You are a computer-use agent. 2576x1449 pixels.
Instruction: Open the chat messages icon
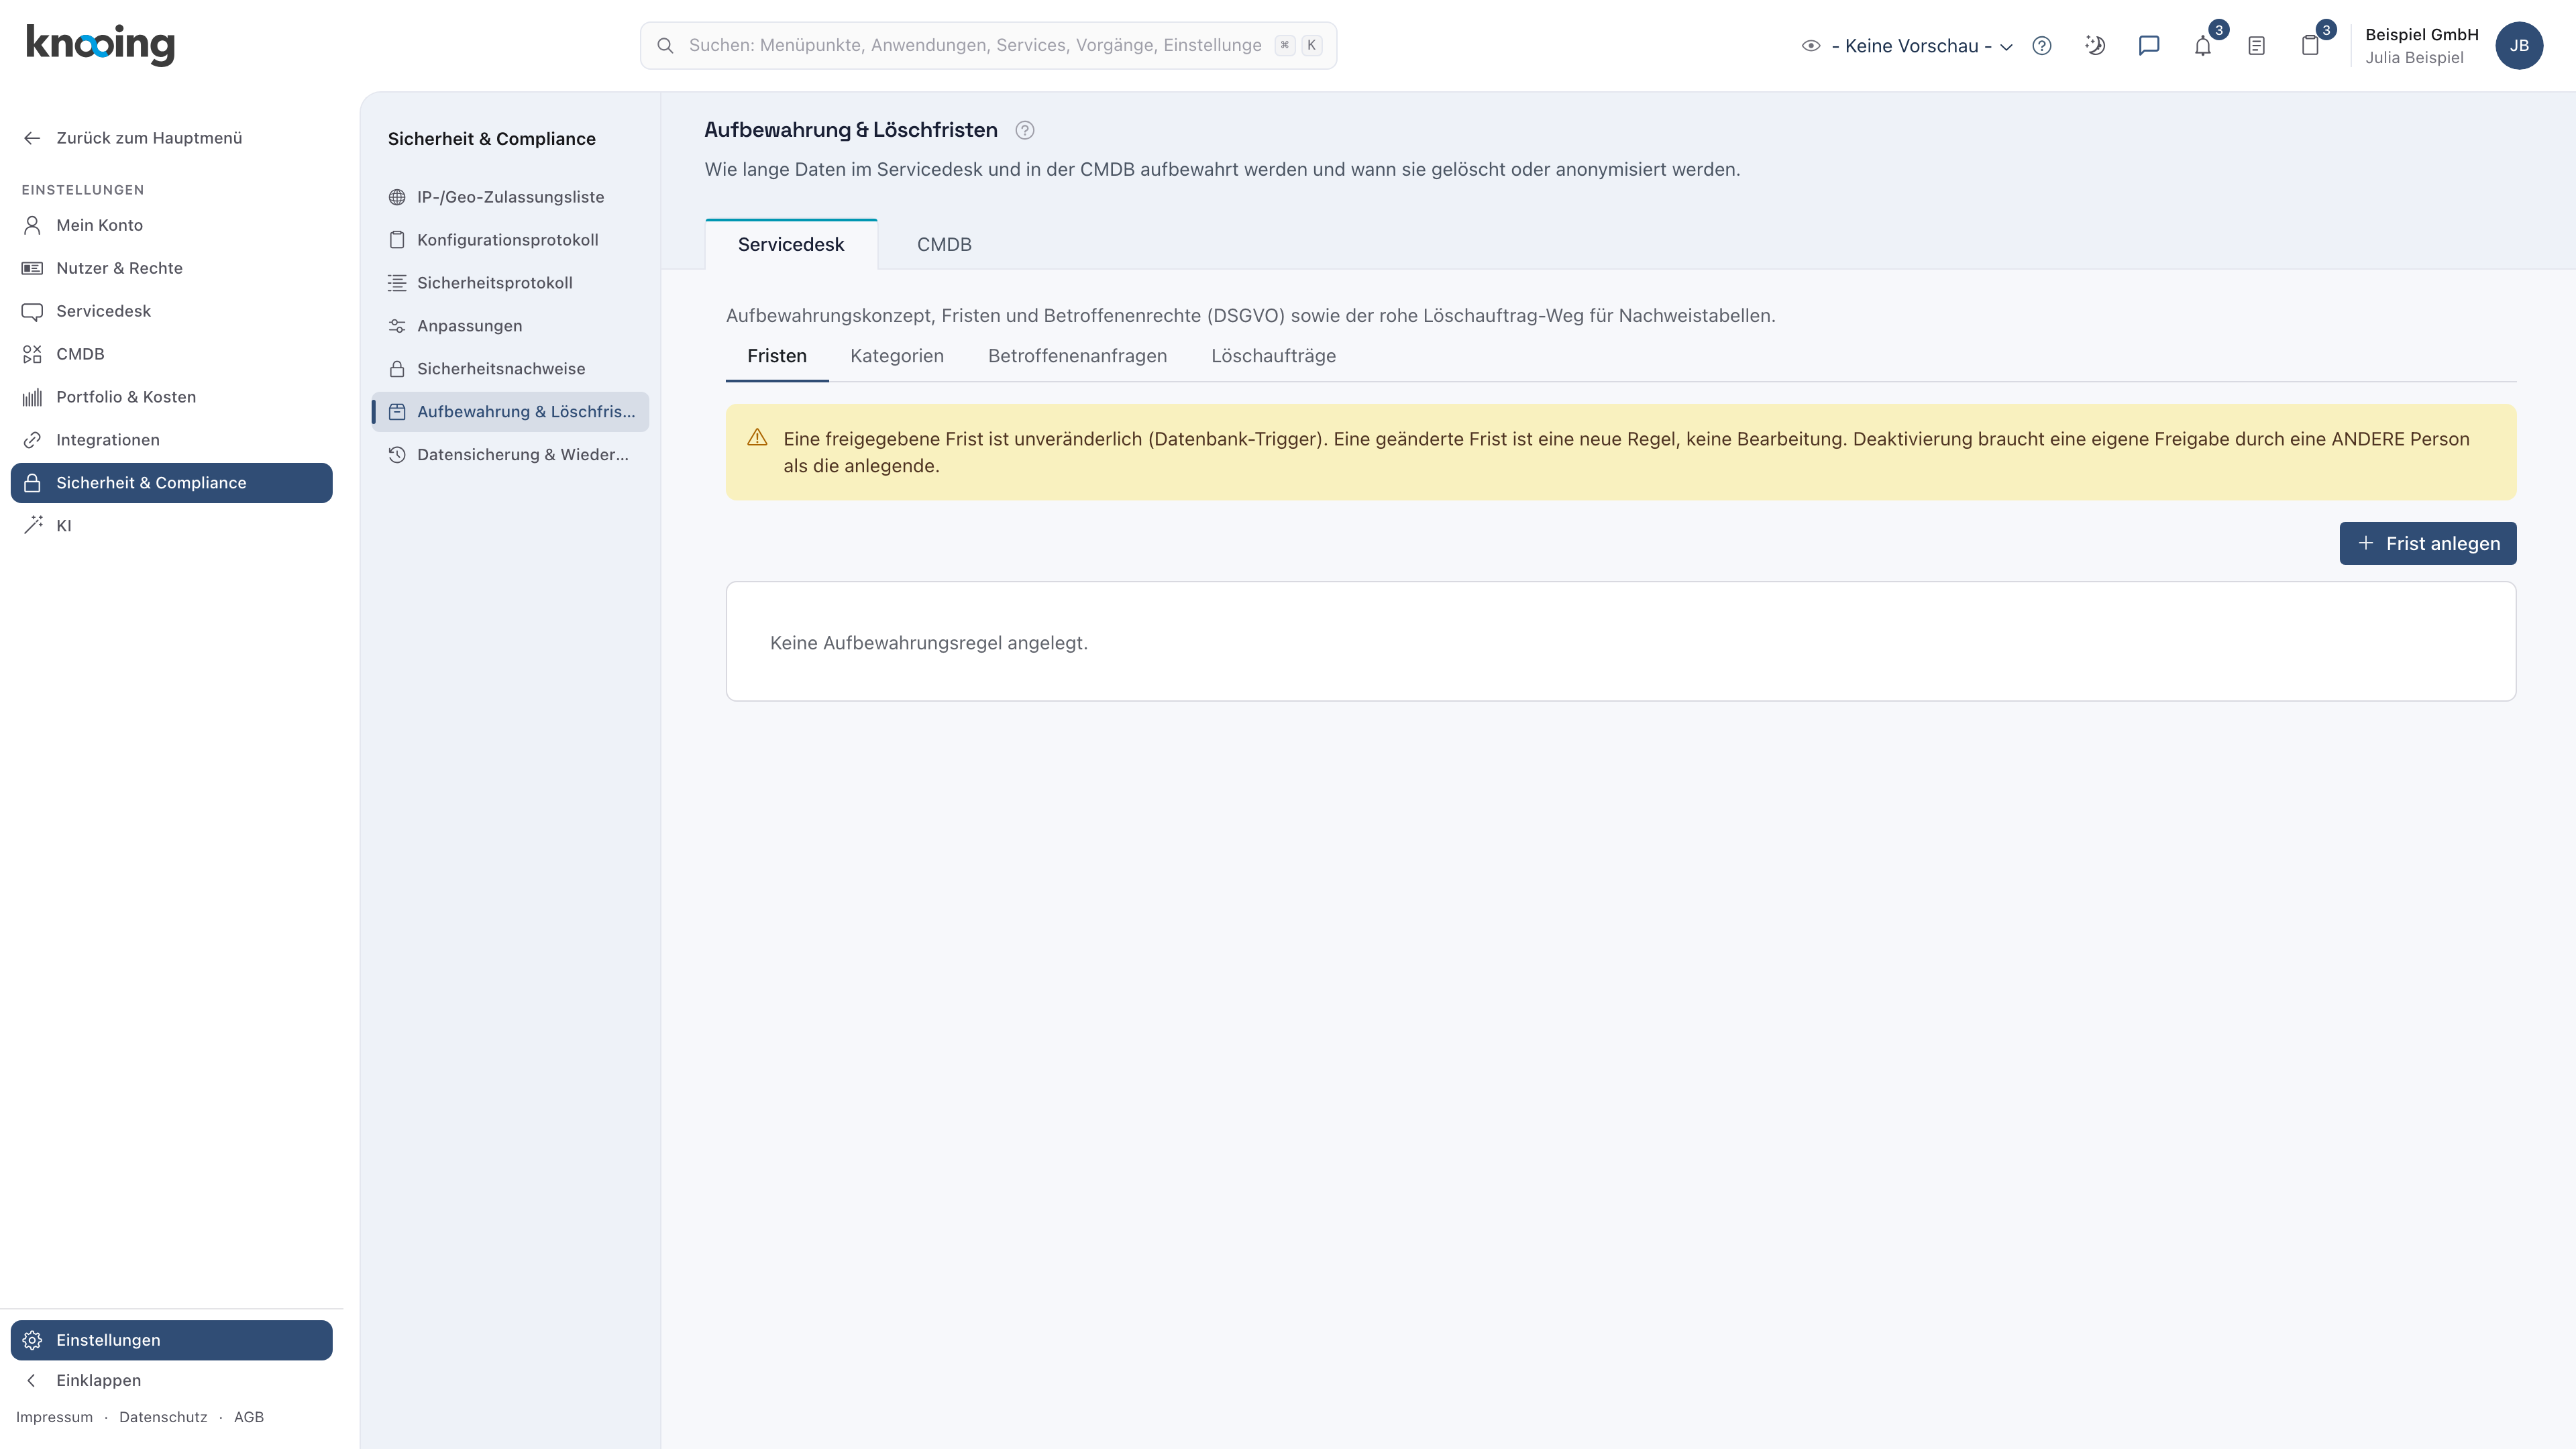click(2149, 45)
